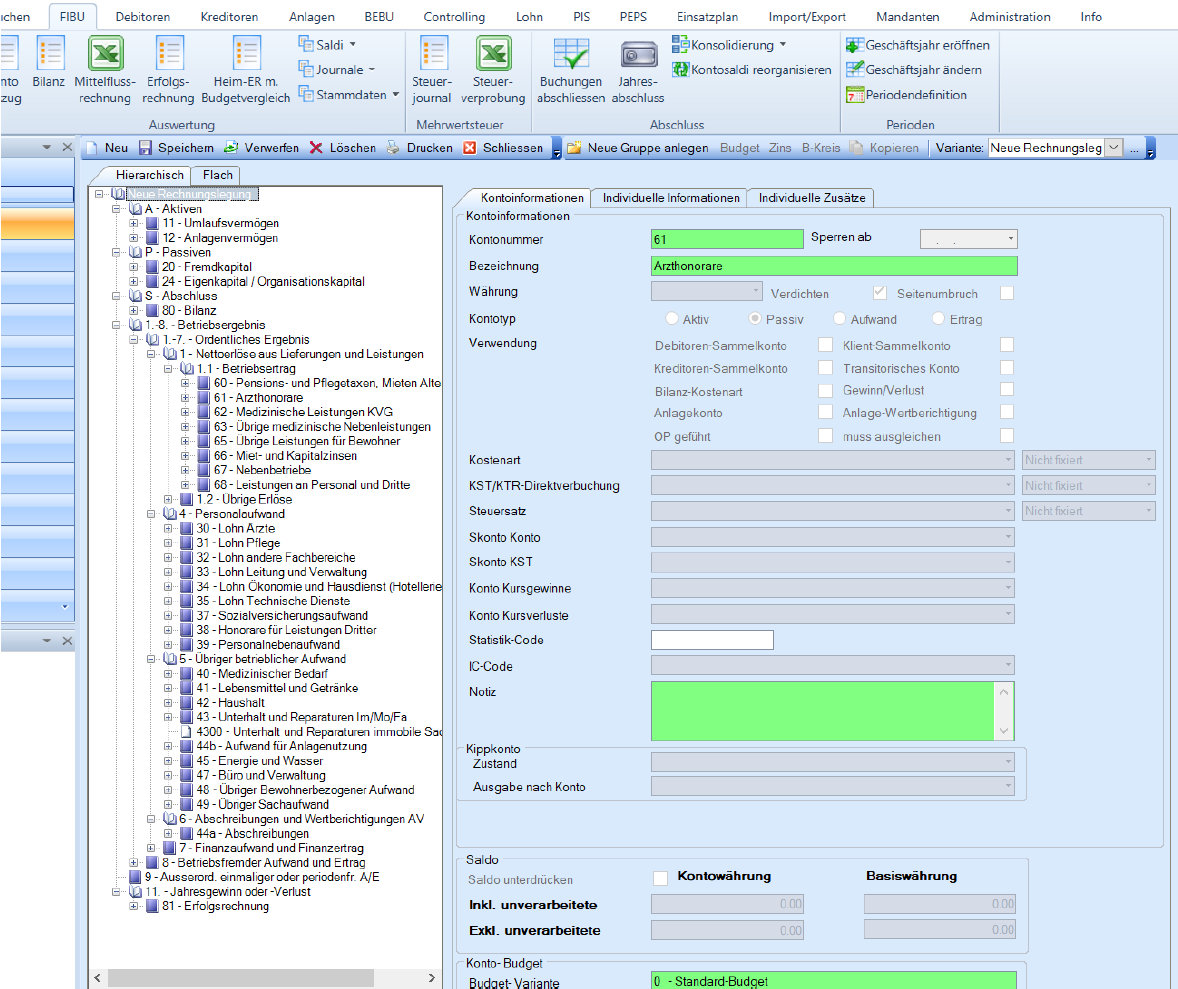
Task: Click the Buchungen abschliessen icon
Action: 570,54
